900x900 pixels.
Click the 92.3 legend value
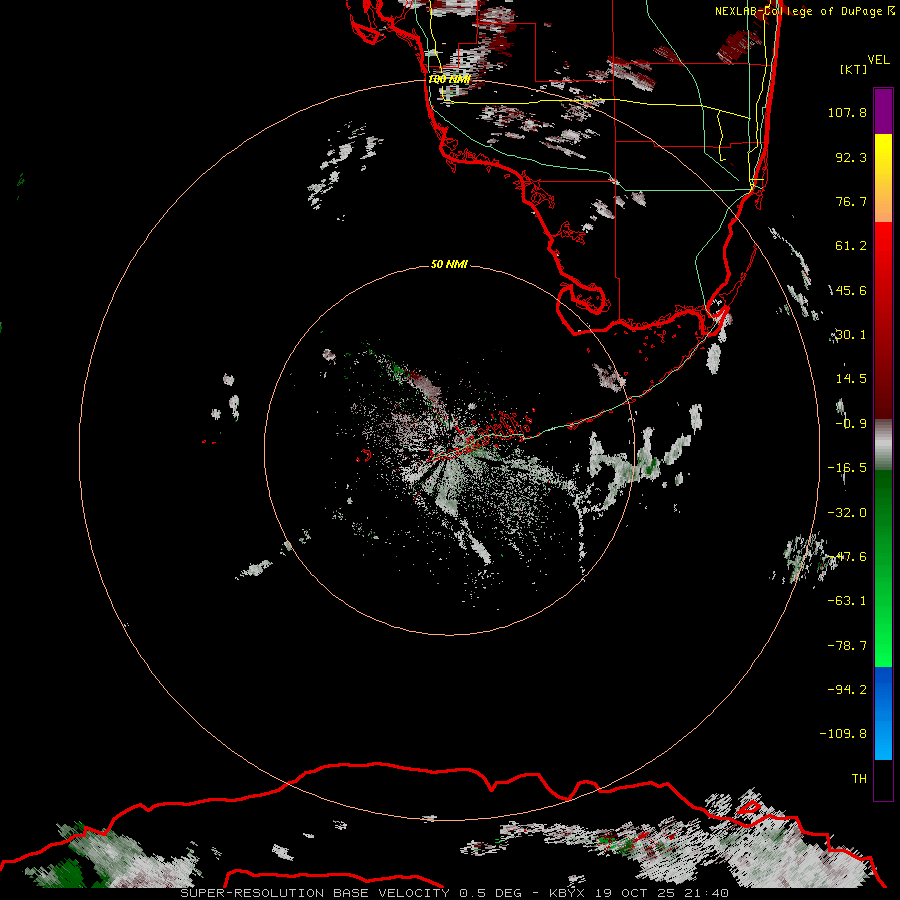pyautogui.click(x=851, y=157)
